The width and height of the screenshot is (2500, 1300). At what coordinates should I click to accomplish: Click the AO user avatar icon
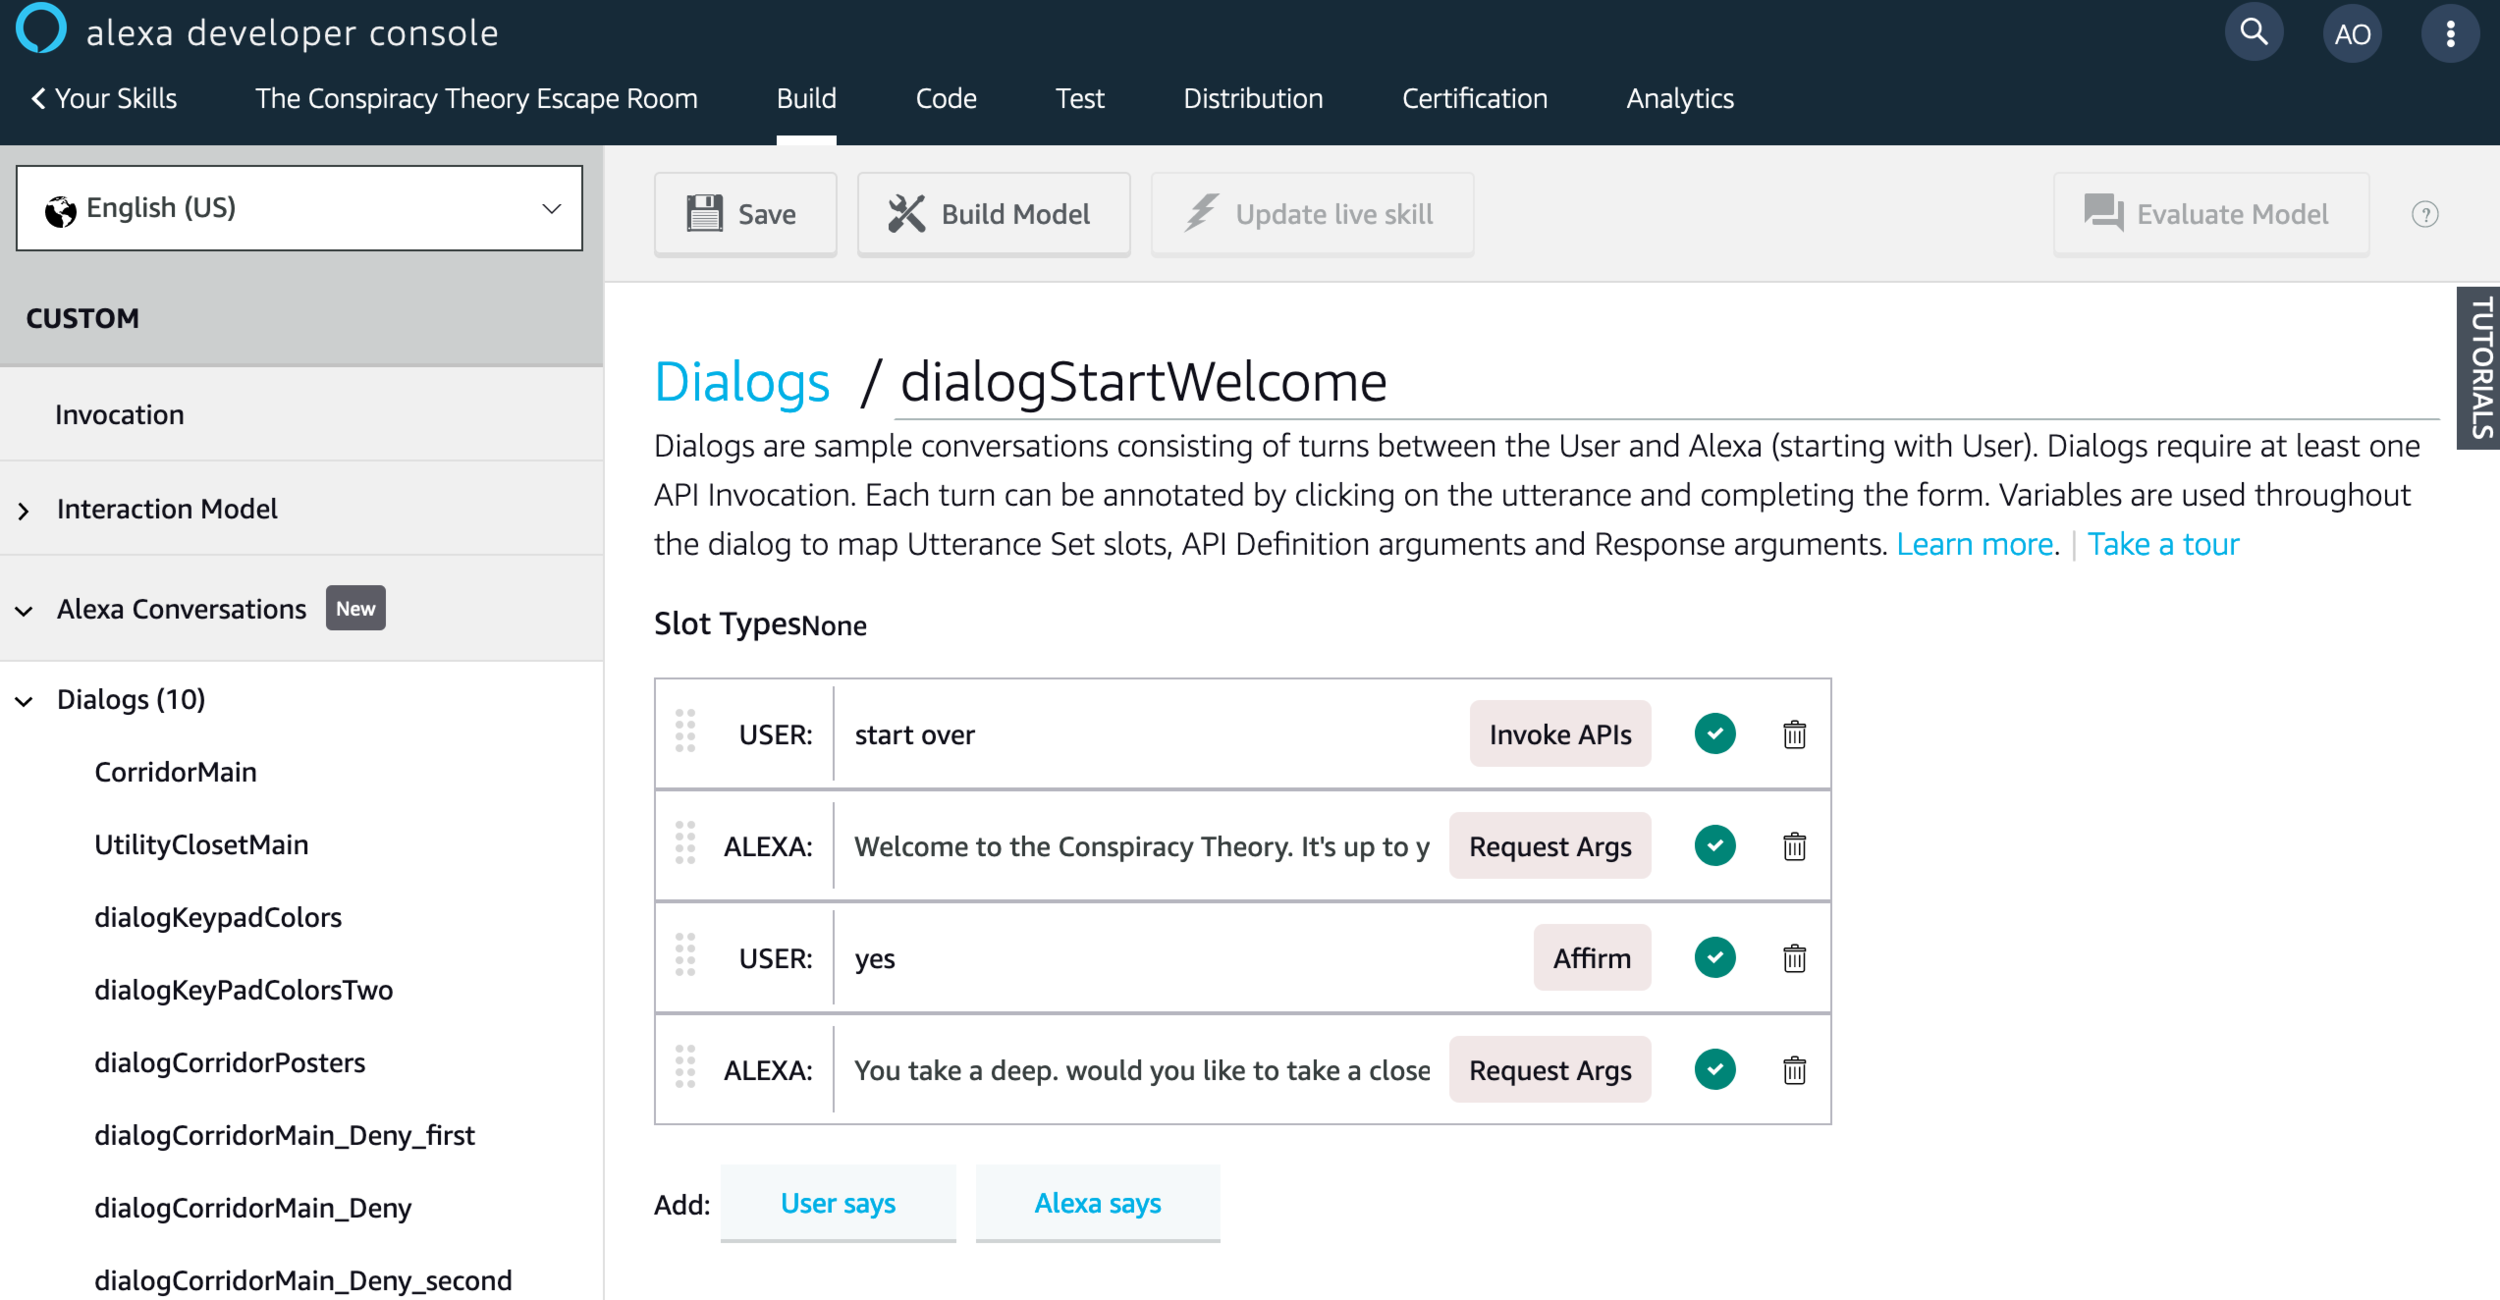click(2352, 35)
